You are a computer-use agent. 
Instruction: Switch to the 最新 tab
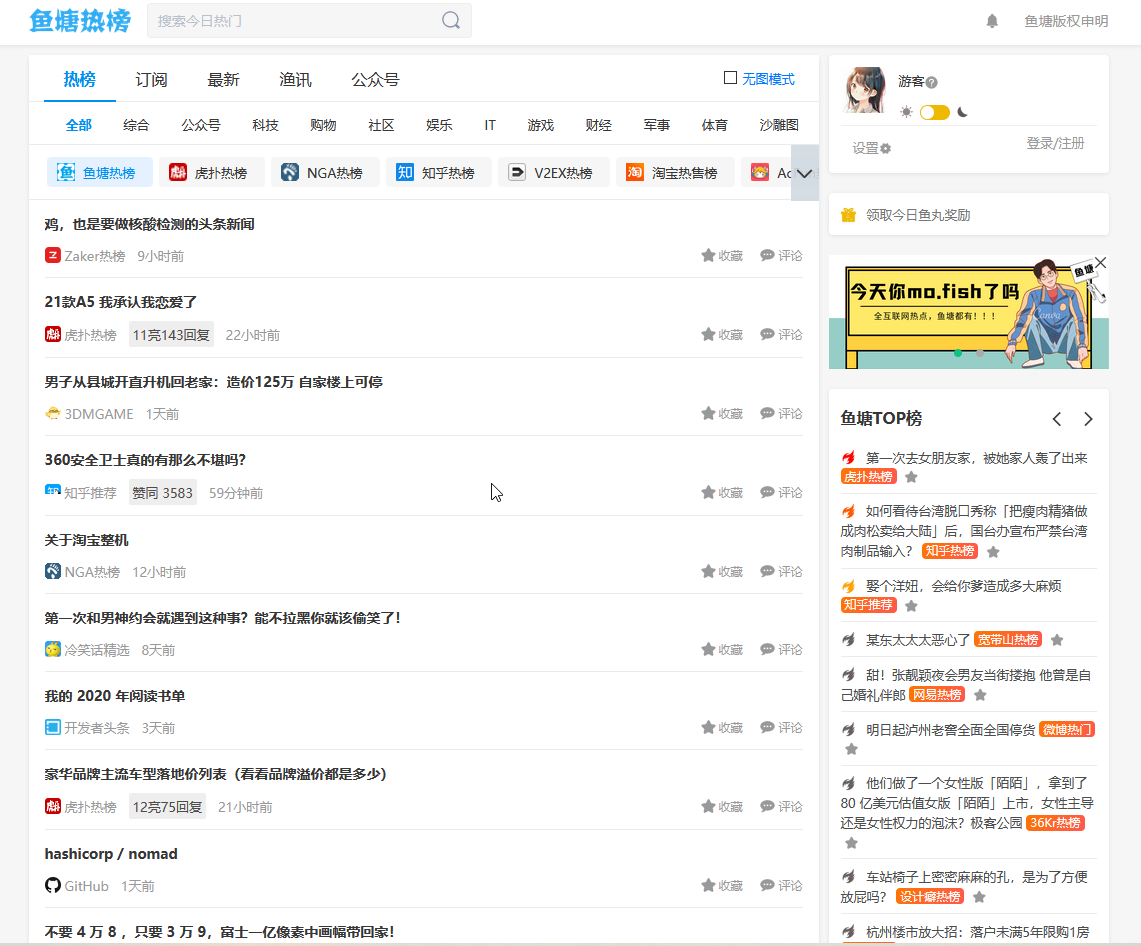click(223, 79)
